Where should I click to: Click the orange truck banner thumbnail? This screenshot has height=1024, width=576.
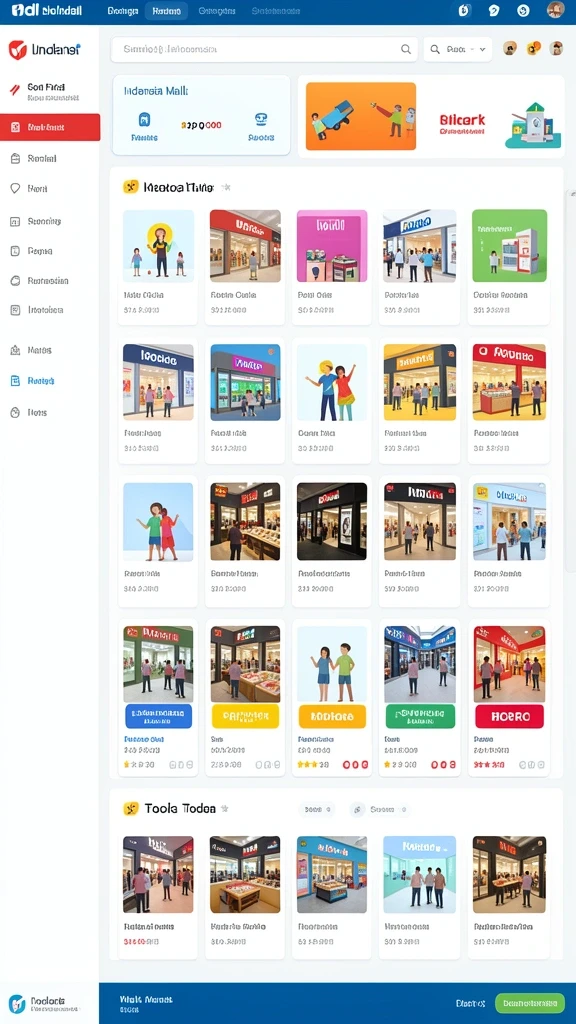(361, 116)
